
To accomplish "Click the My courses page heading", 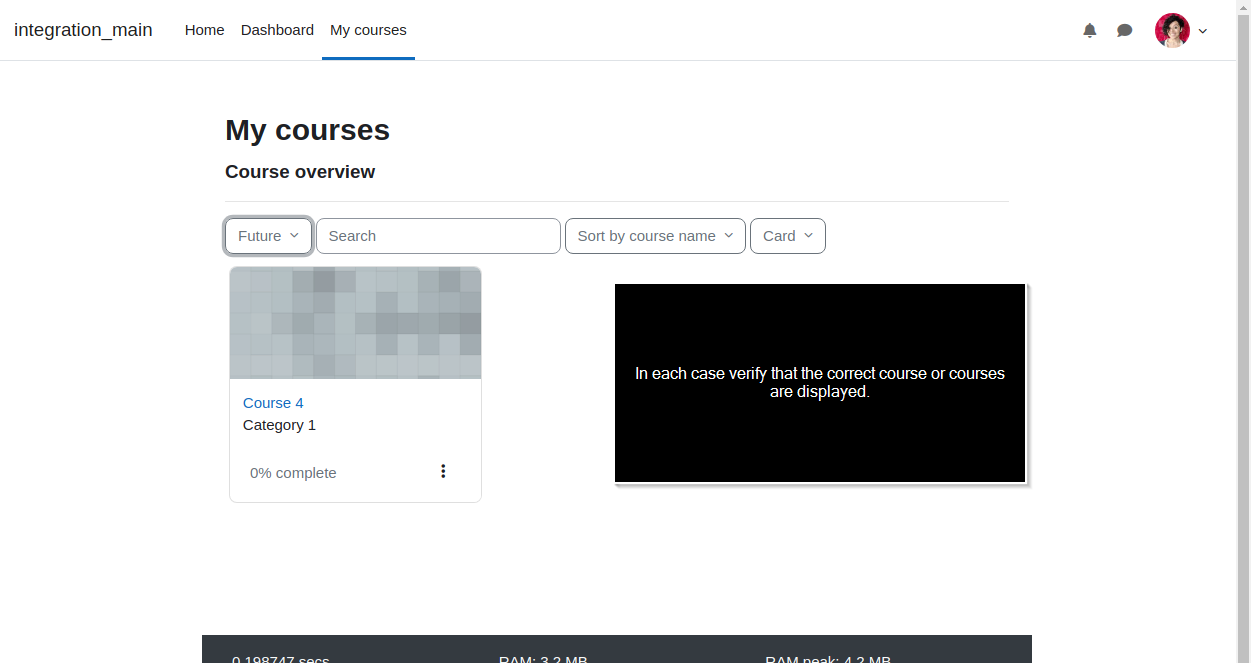I will [307, 130].
